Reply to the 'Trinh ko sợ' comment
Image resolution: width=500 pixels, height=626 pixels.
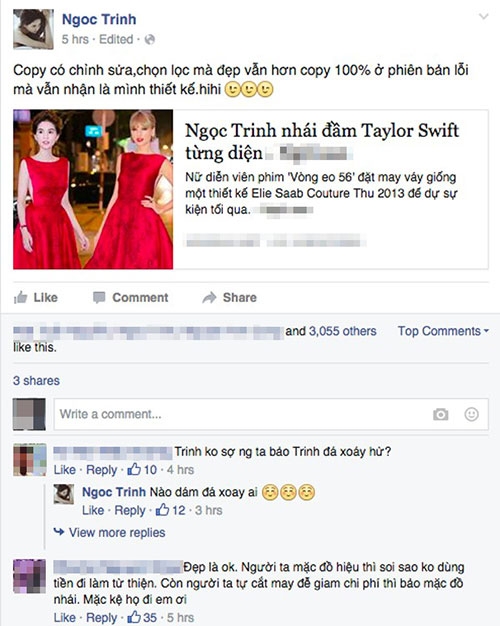[x=101, y=470]
